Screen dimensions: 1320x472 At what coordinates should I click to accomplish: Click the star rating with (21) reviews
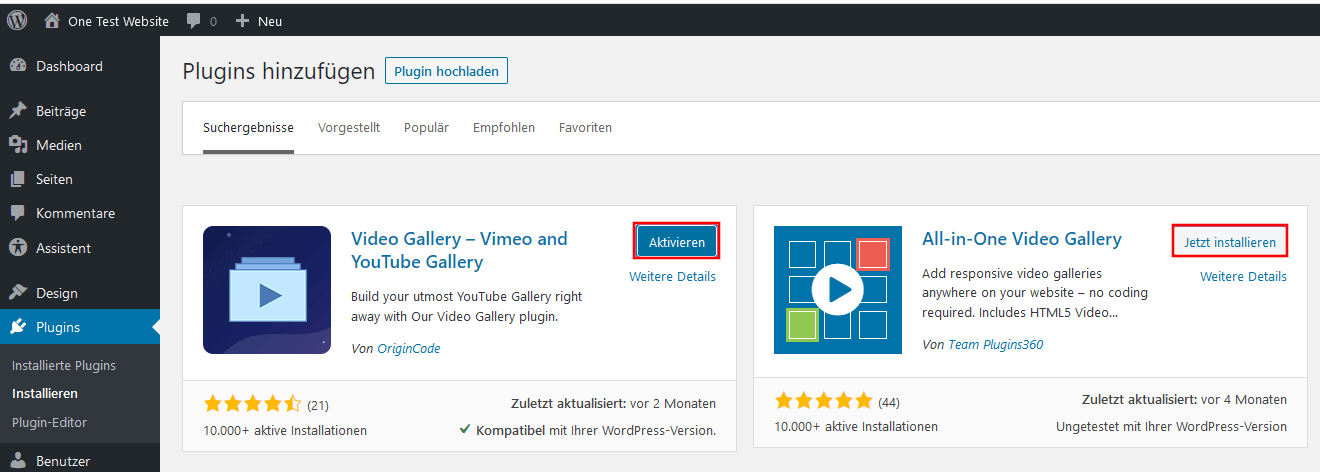tap(252, 404)
